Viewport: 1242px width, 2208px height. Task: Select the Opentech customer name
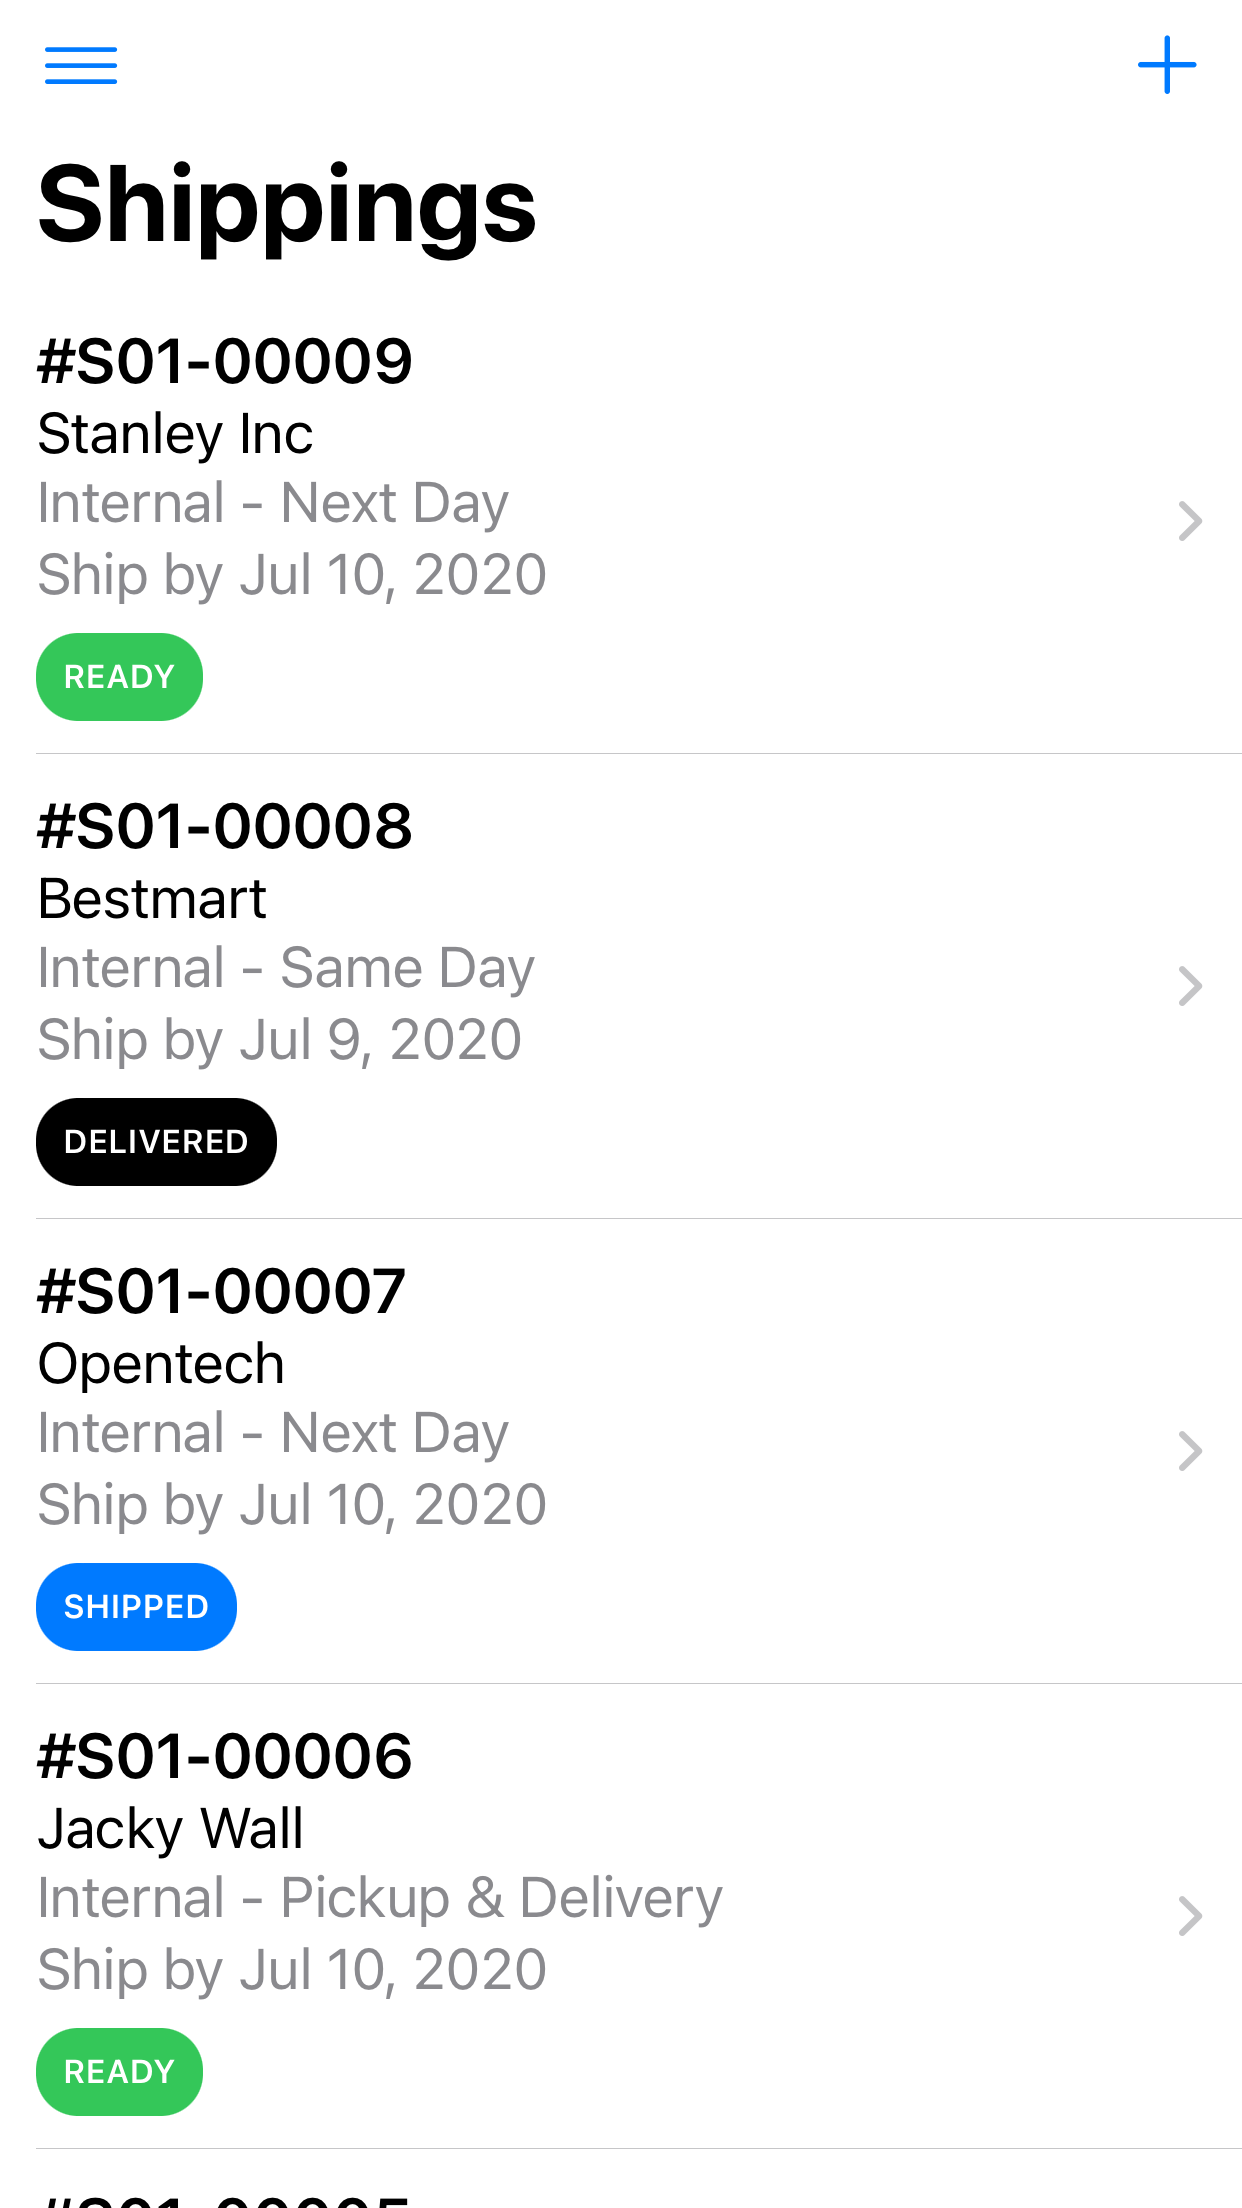[161, 1366]
